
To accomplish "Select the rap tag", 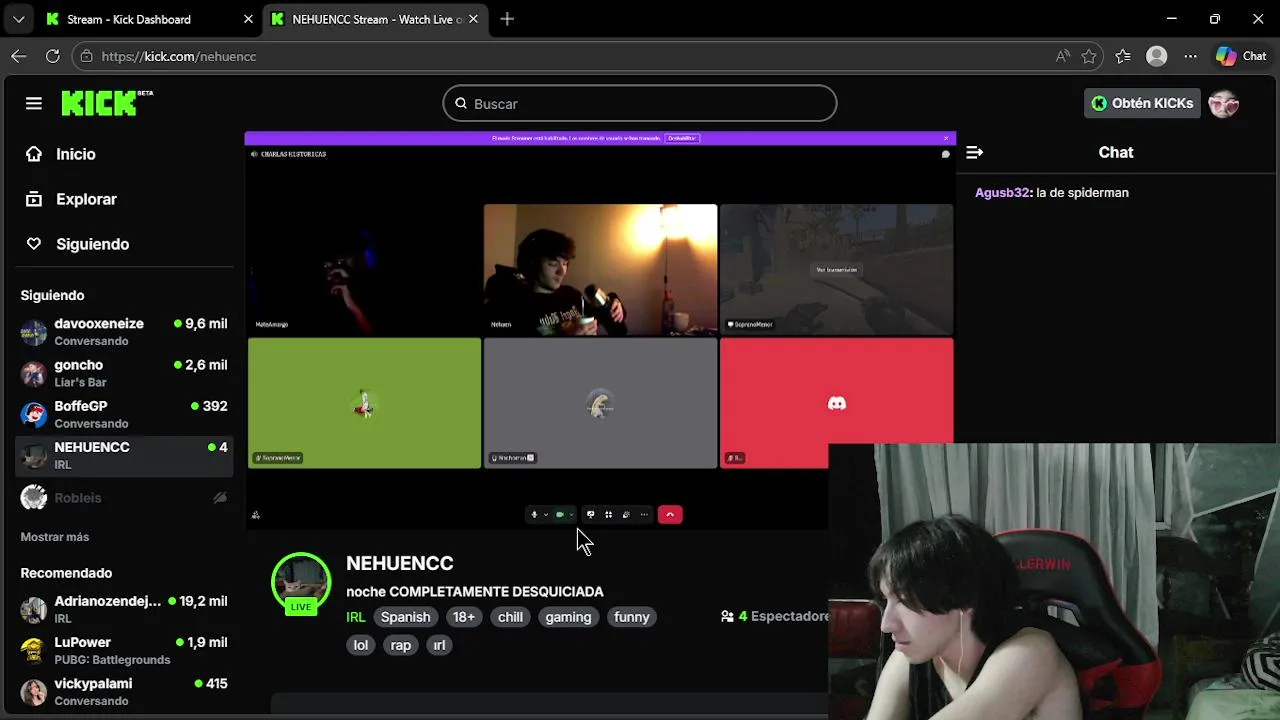I will tap(401, 645).
